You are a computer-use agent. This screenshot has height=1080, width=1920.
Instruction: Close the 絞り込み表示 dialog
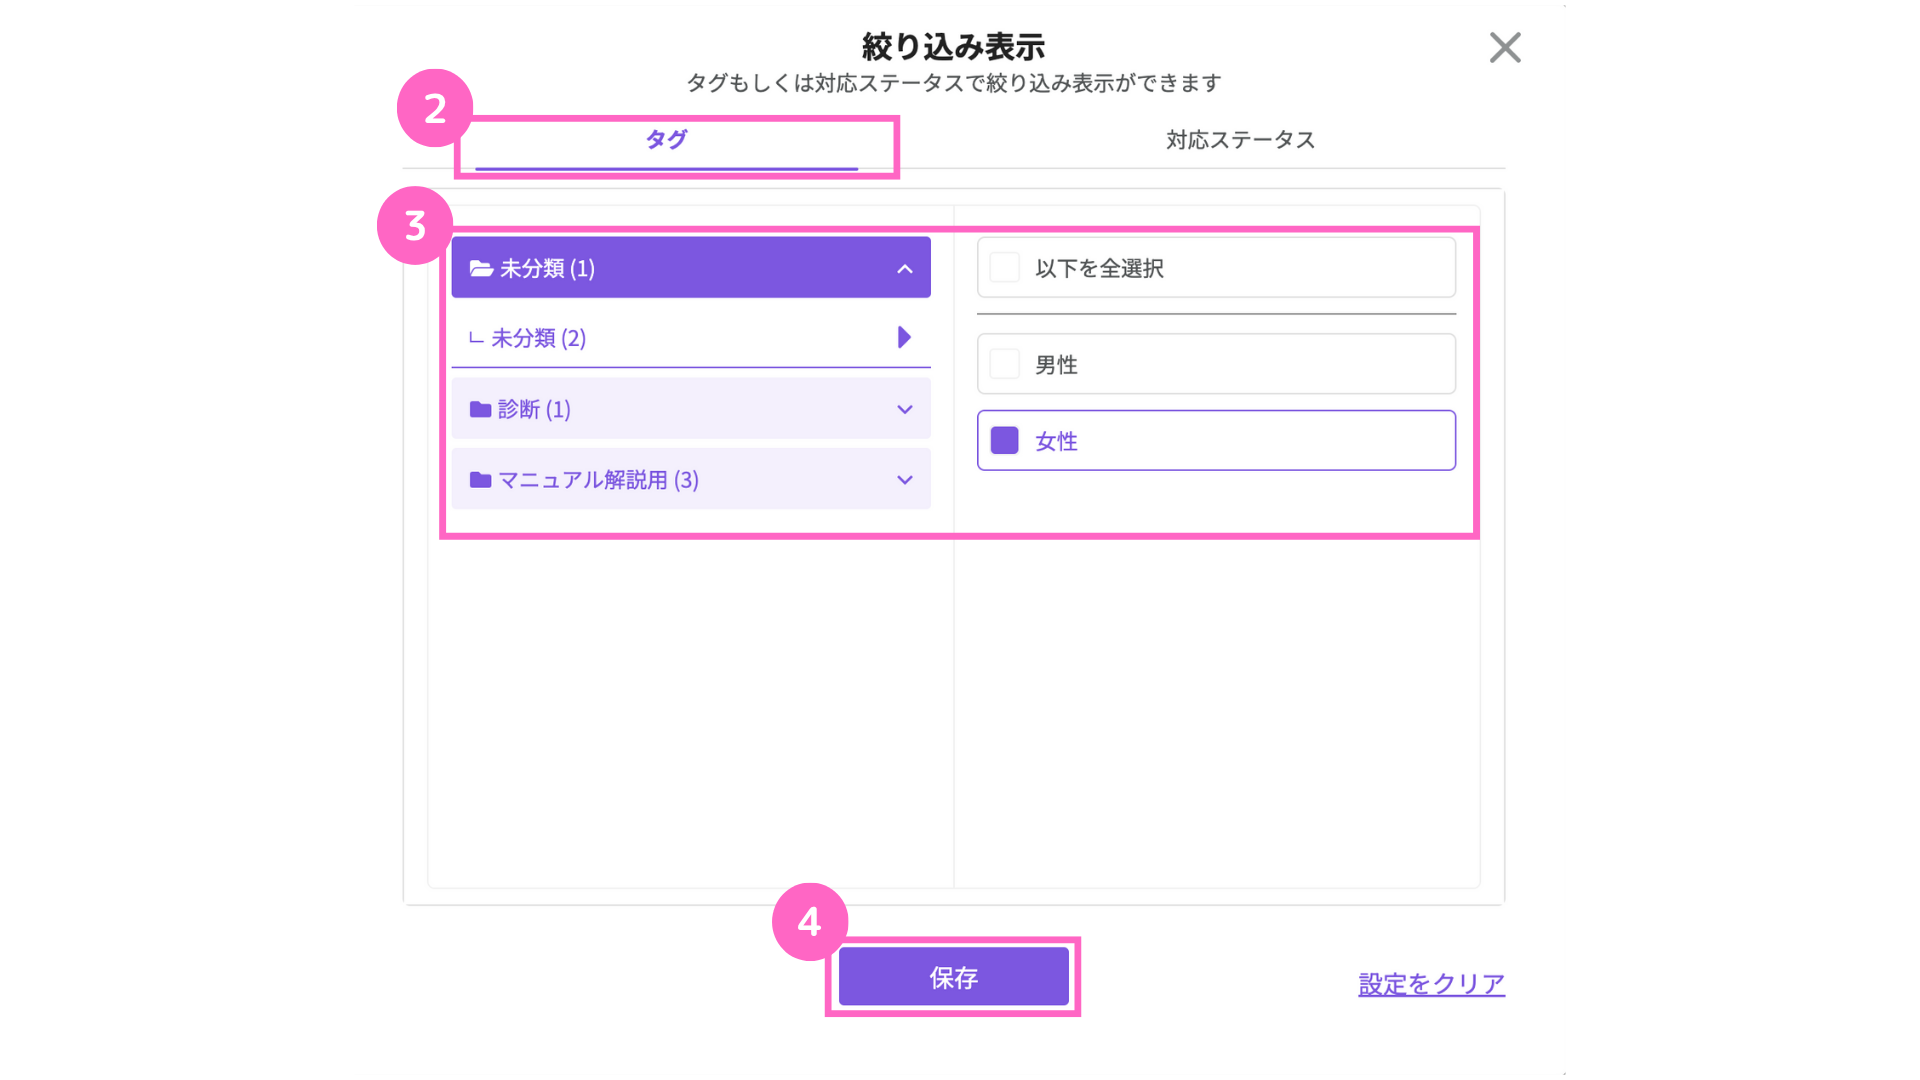click(1504, 47)
